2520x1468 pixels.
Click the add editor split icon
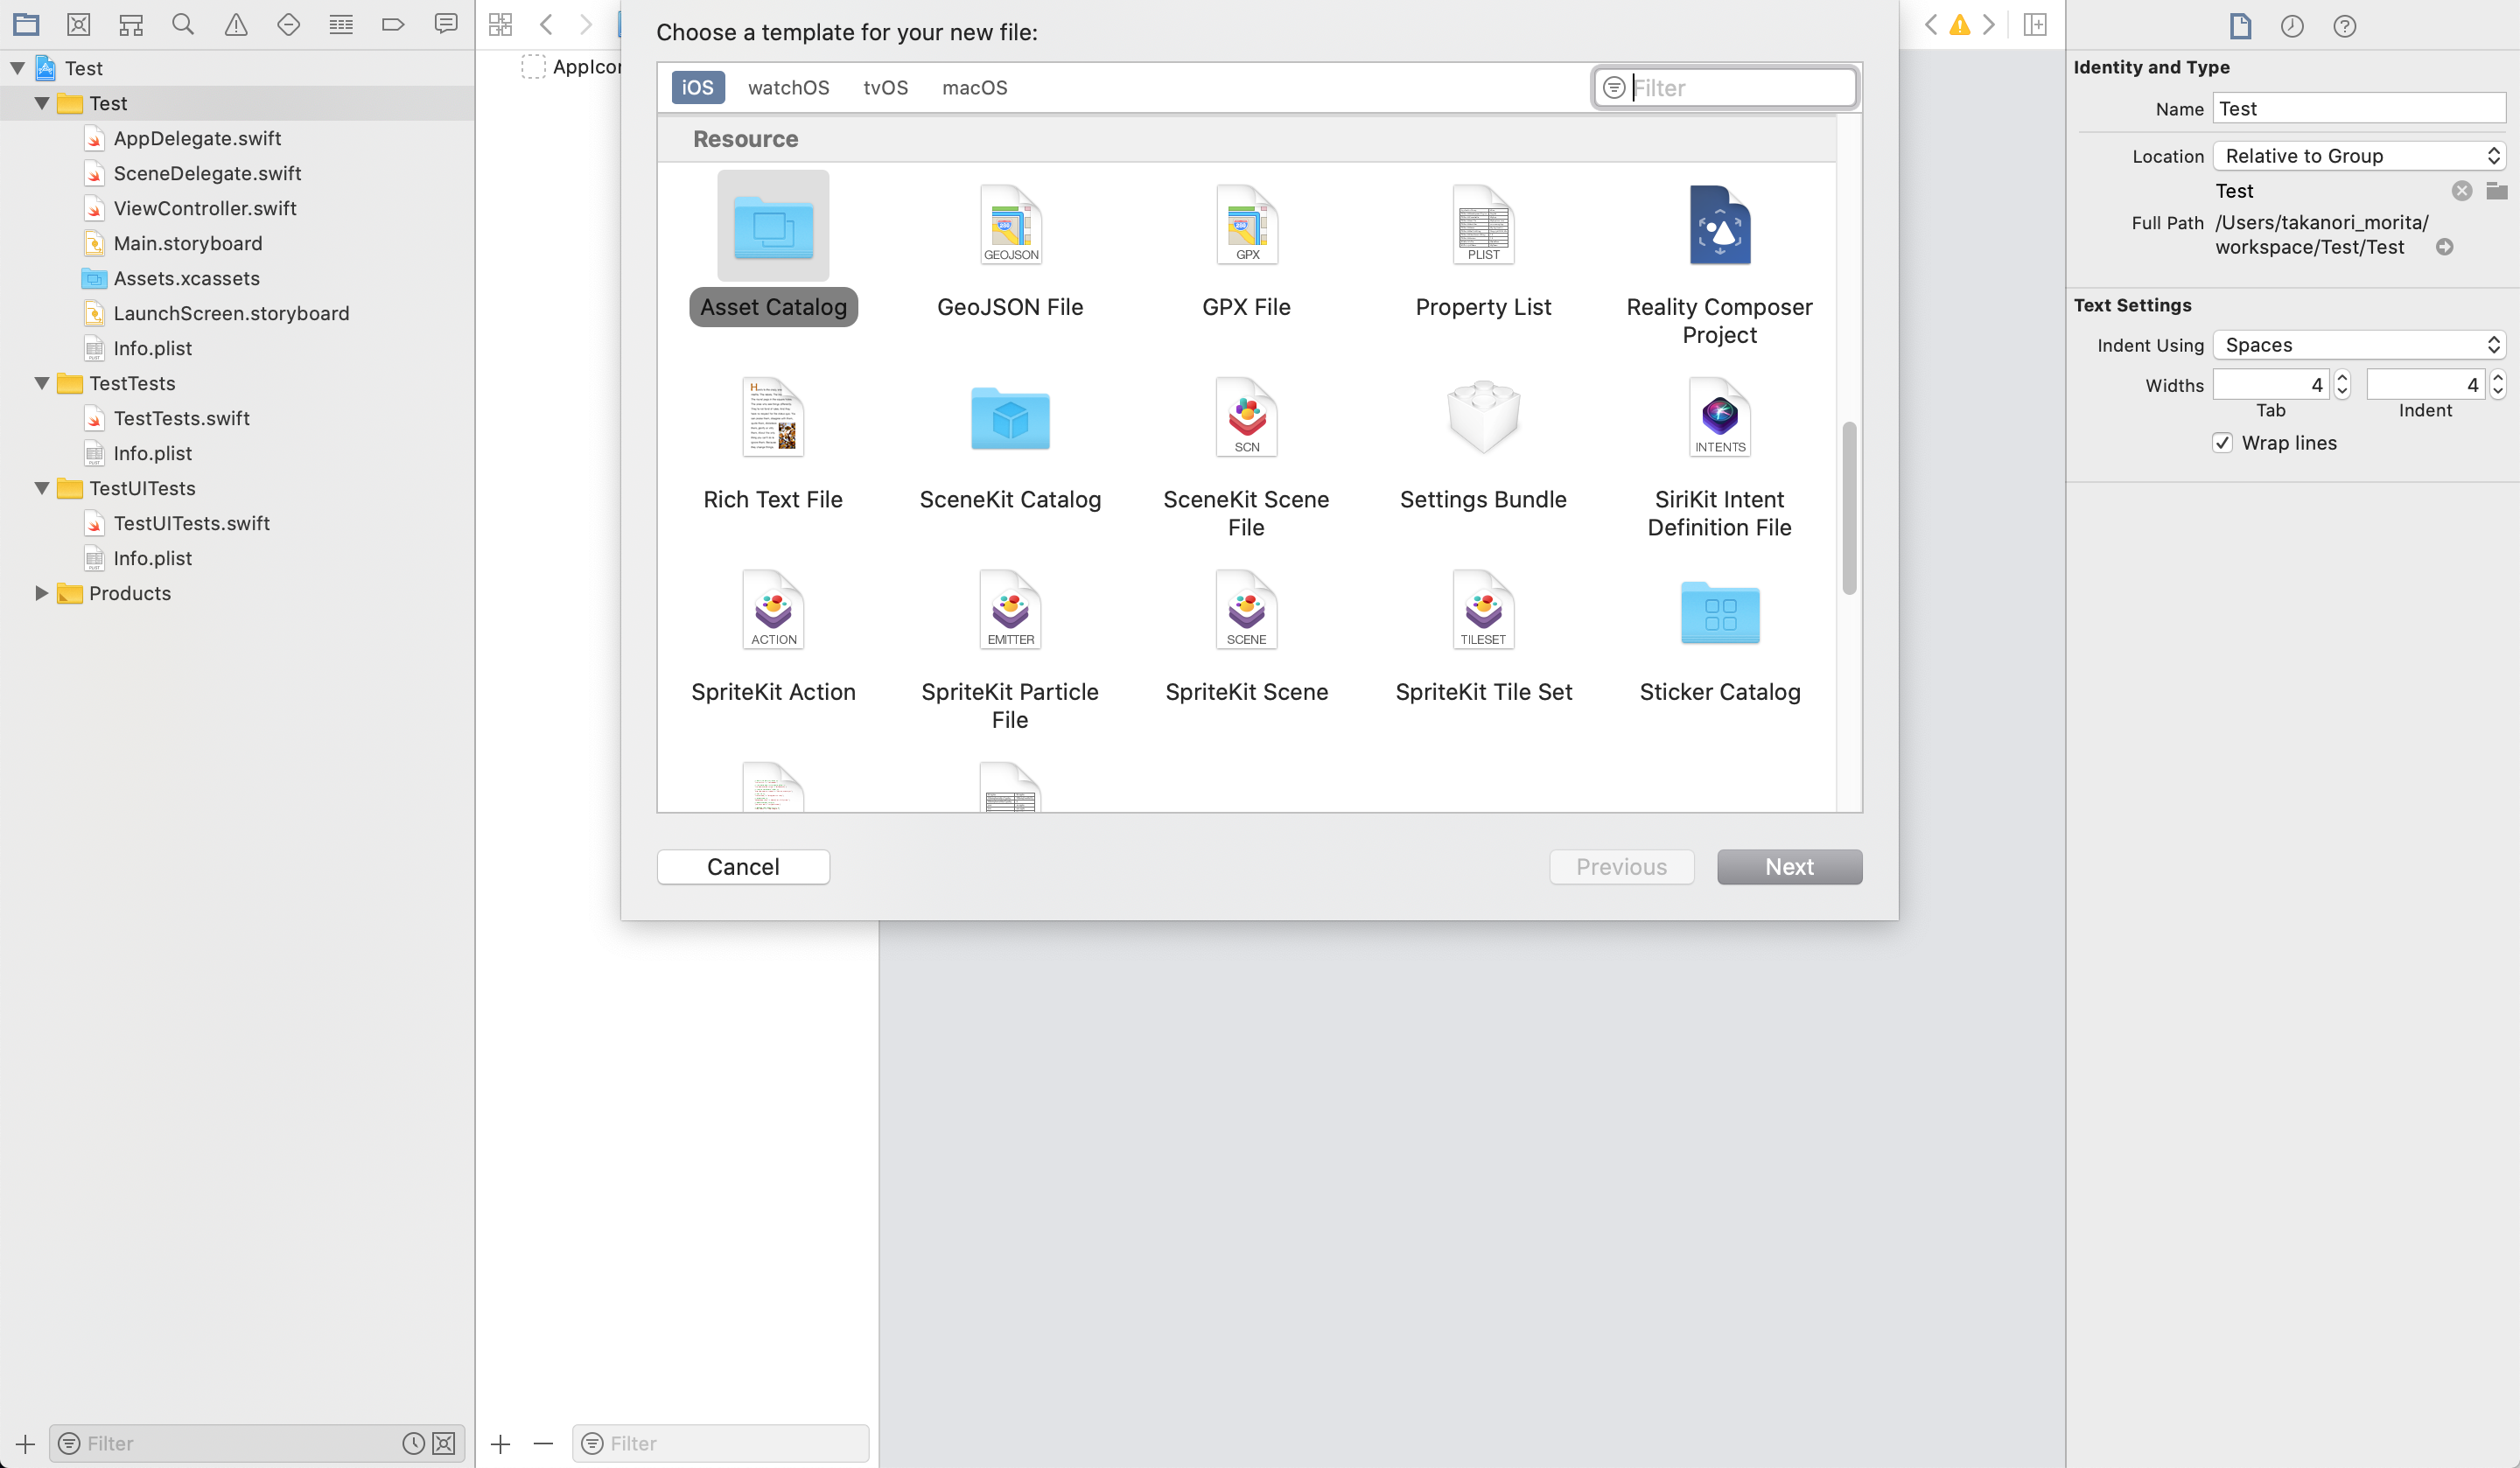pos(2035,24)
